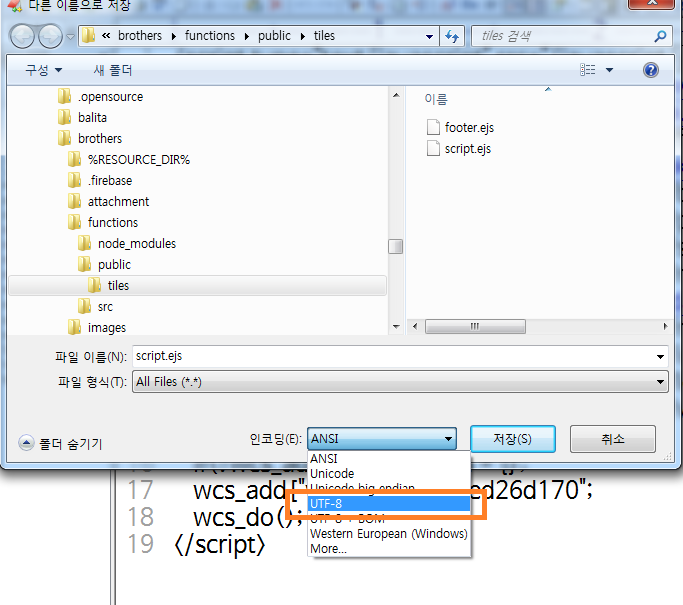Click public in the address breadcrumb

(x=274, y=36)
